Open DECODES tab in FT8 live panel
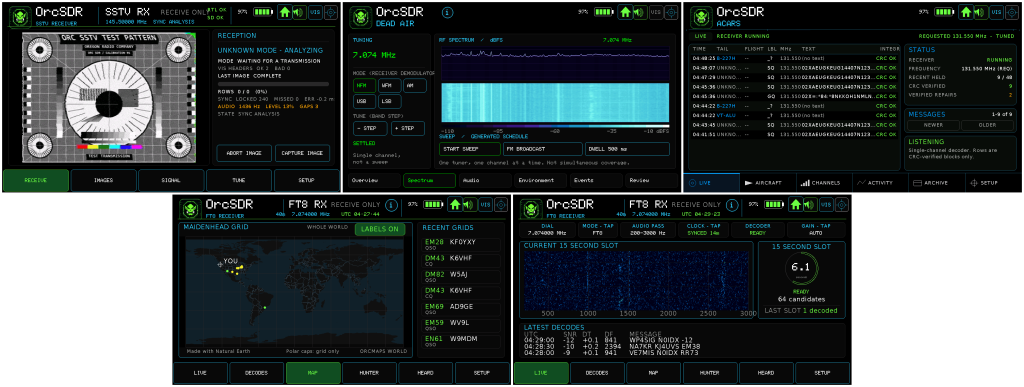 597,373
